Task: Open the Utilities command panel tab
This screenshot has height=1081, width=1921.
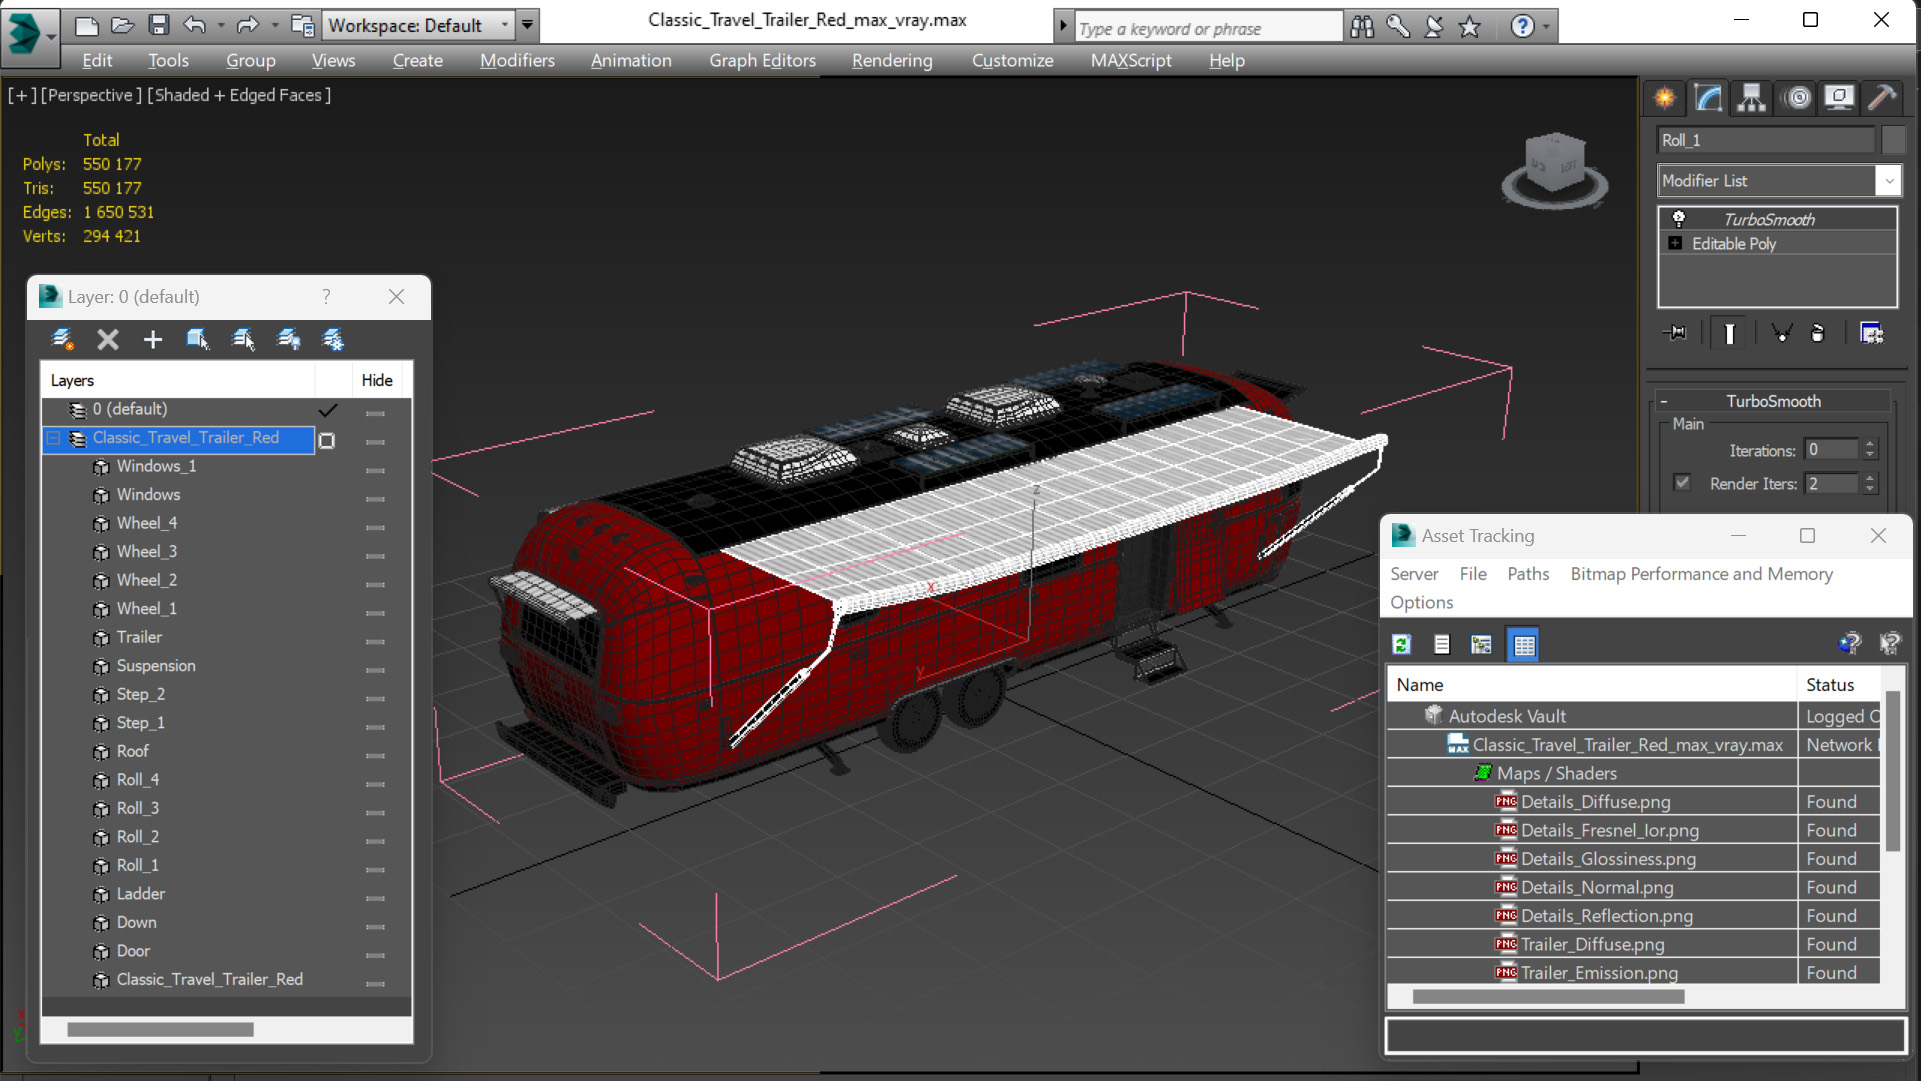Action: [1882, 97]
